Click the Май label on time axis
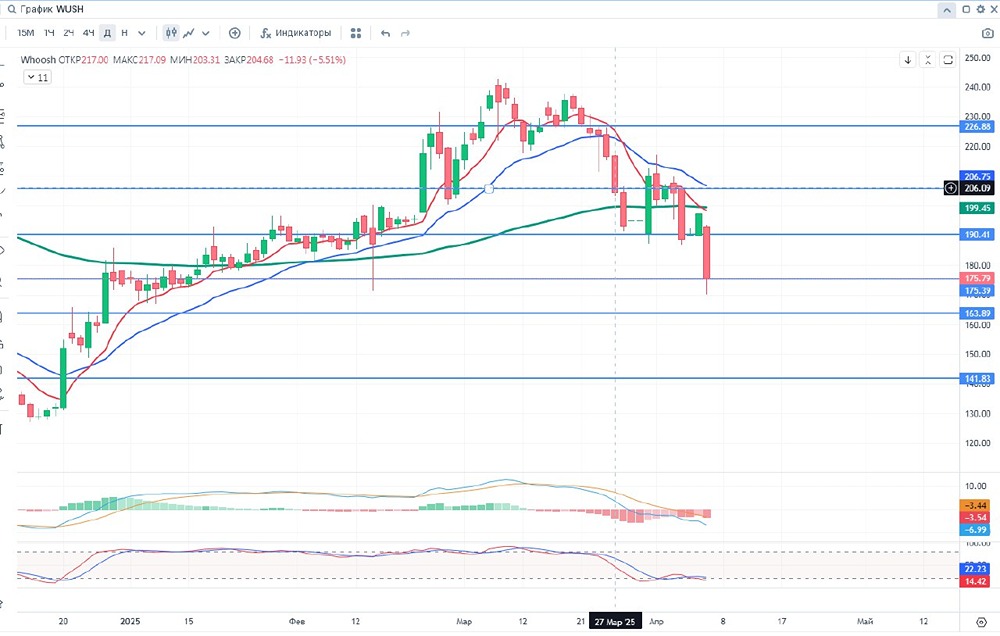Image resolution: width=1000 pixels, height=636 pixels. click(x=865, y=621)
